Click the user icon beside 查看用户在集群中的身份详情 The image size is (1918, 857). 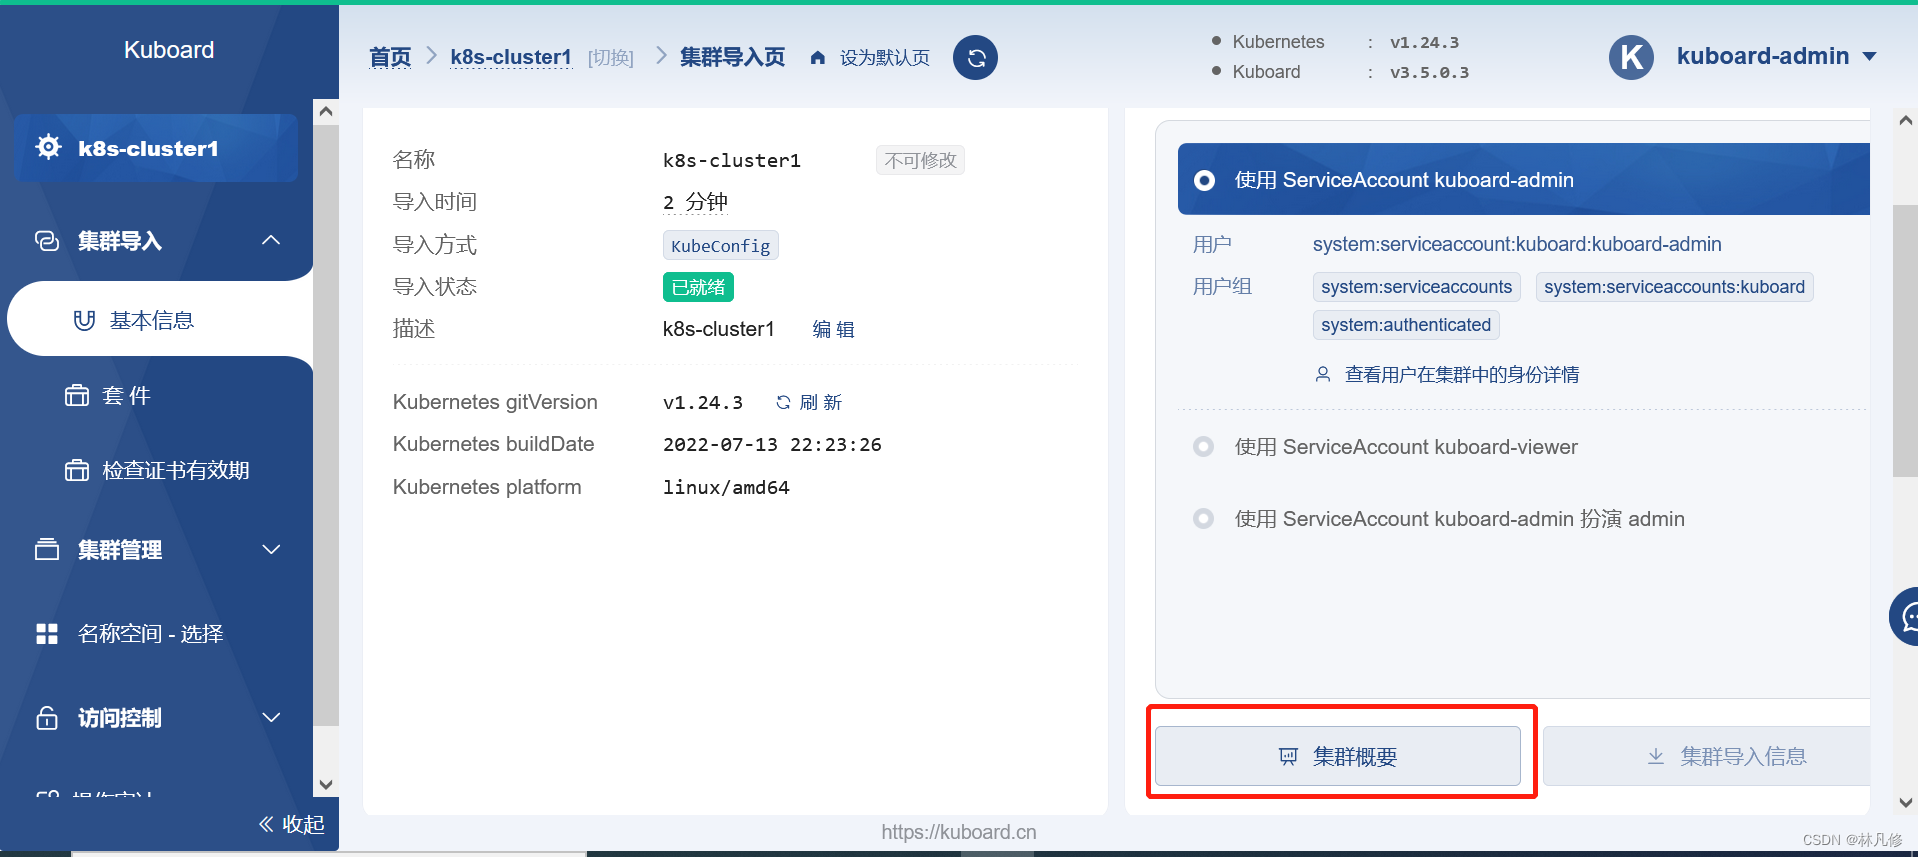(x=1323, y=374)
